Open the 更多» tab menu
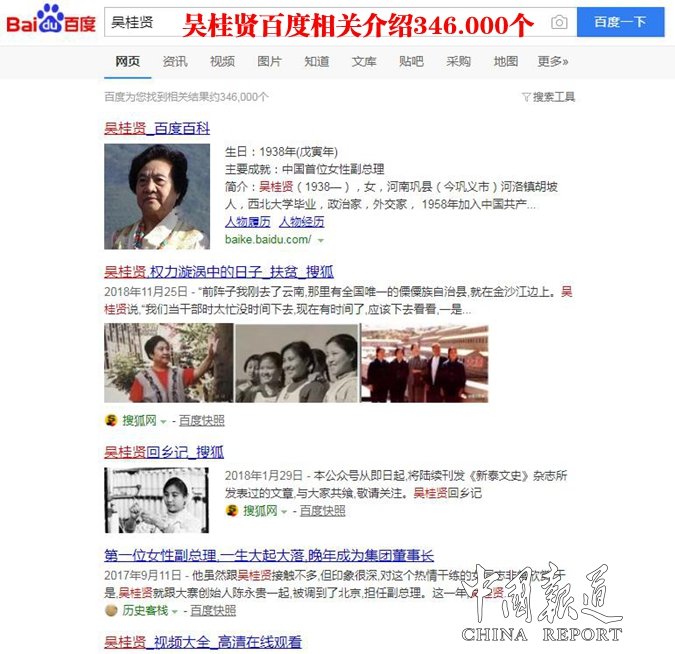 click(553, 62)
